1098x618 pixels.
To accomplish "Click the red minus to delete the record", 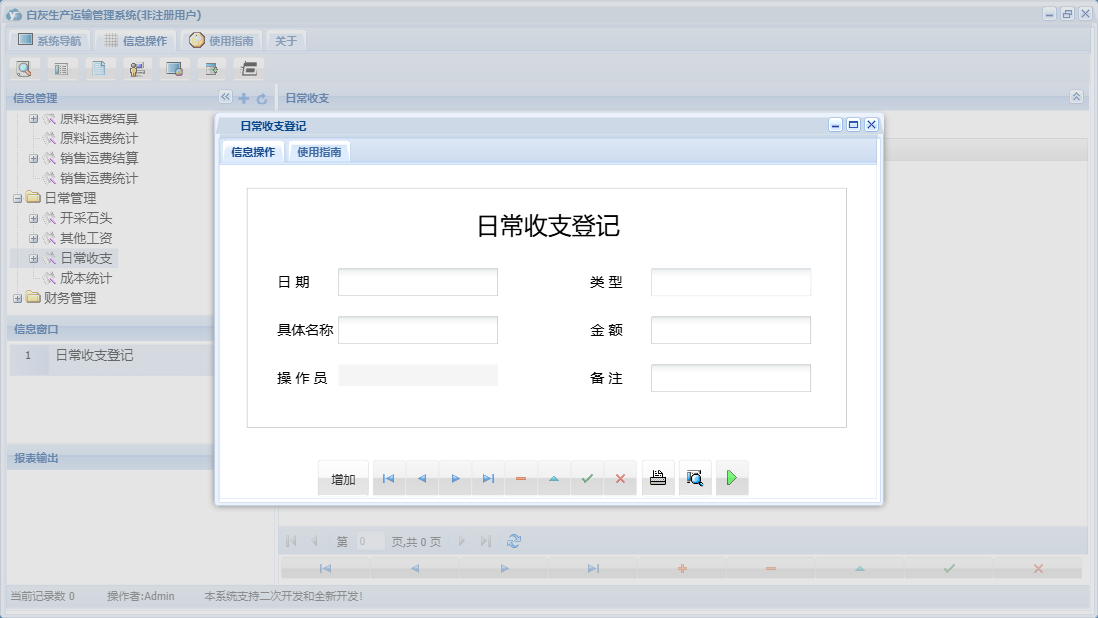I will point(520,478).
